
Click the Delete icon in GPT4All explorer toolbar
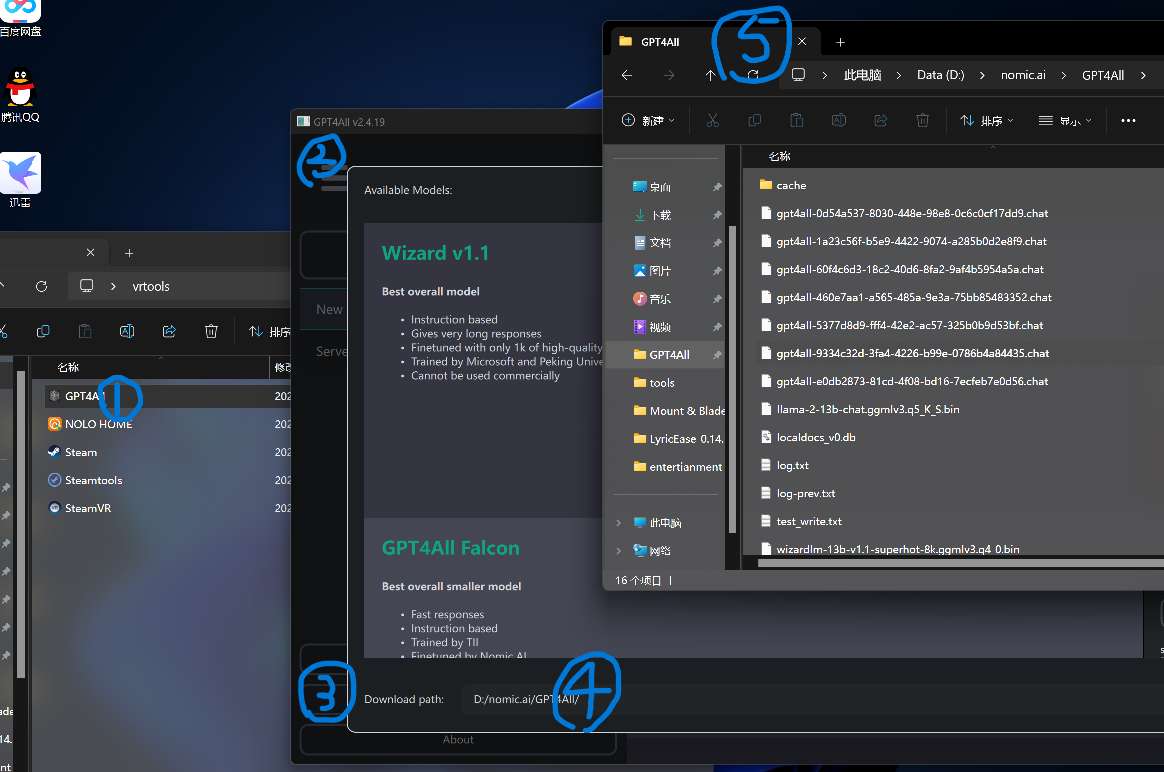(922, 120)
